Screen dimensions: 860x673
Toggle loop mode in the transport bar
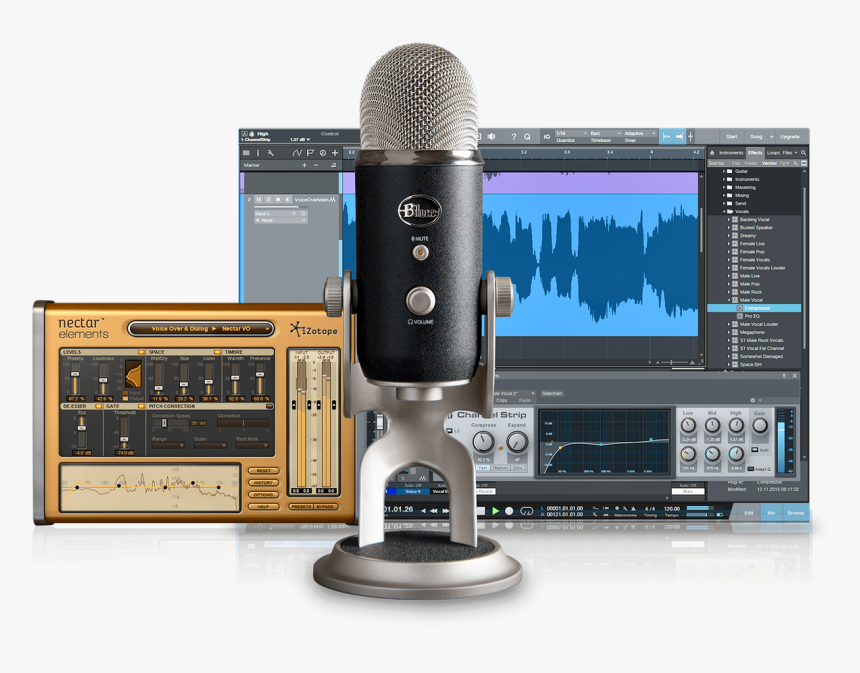(x=526, y=511)
